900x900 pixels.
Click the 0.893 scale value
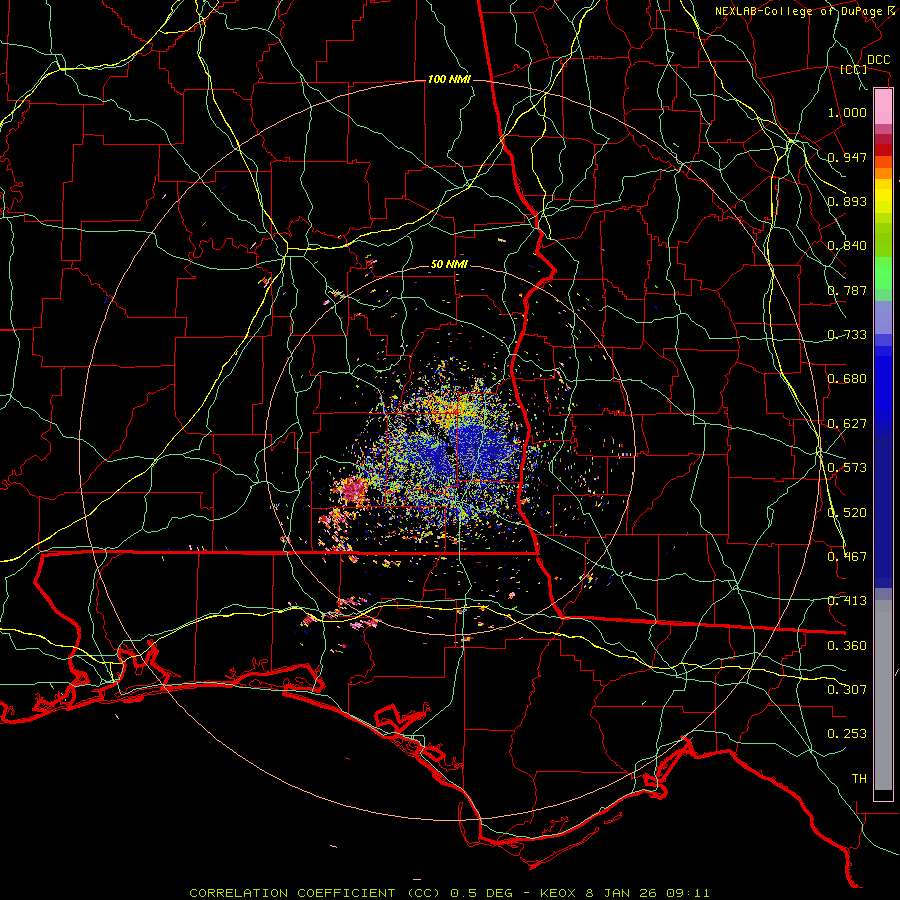tap(847, 201)
